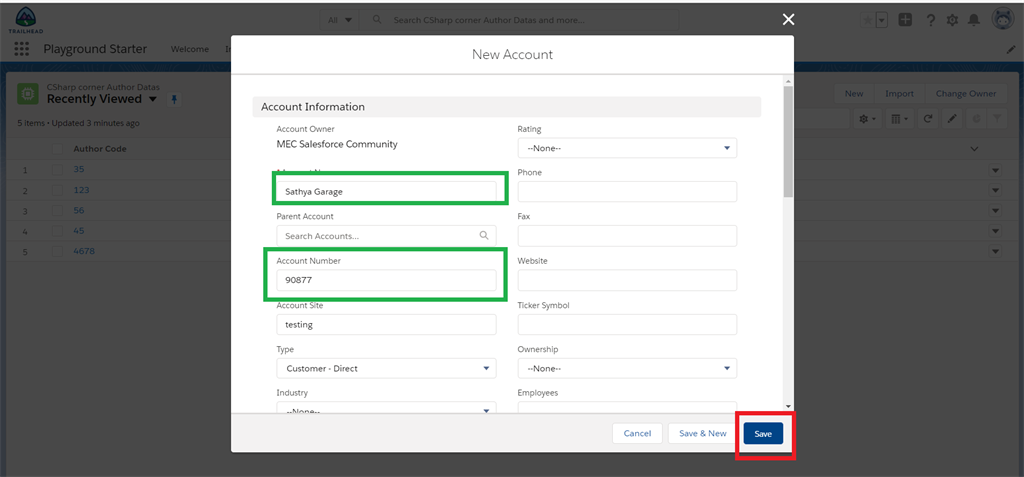The height and width of the screenshot is (477, 1024).
Task: Click the Trailhead logo
Action: 24,20
